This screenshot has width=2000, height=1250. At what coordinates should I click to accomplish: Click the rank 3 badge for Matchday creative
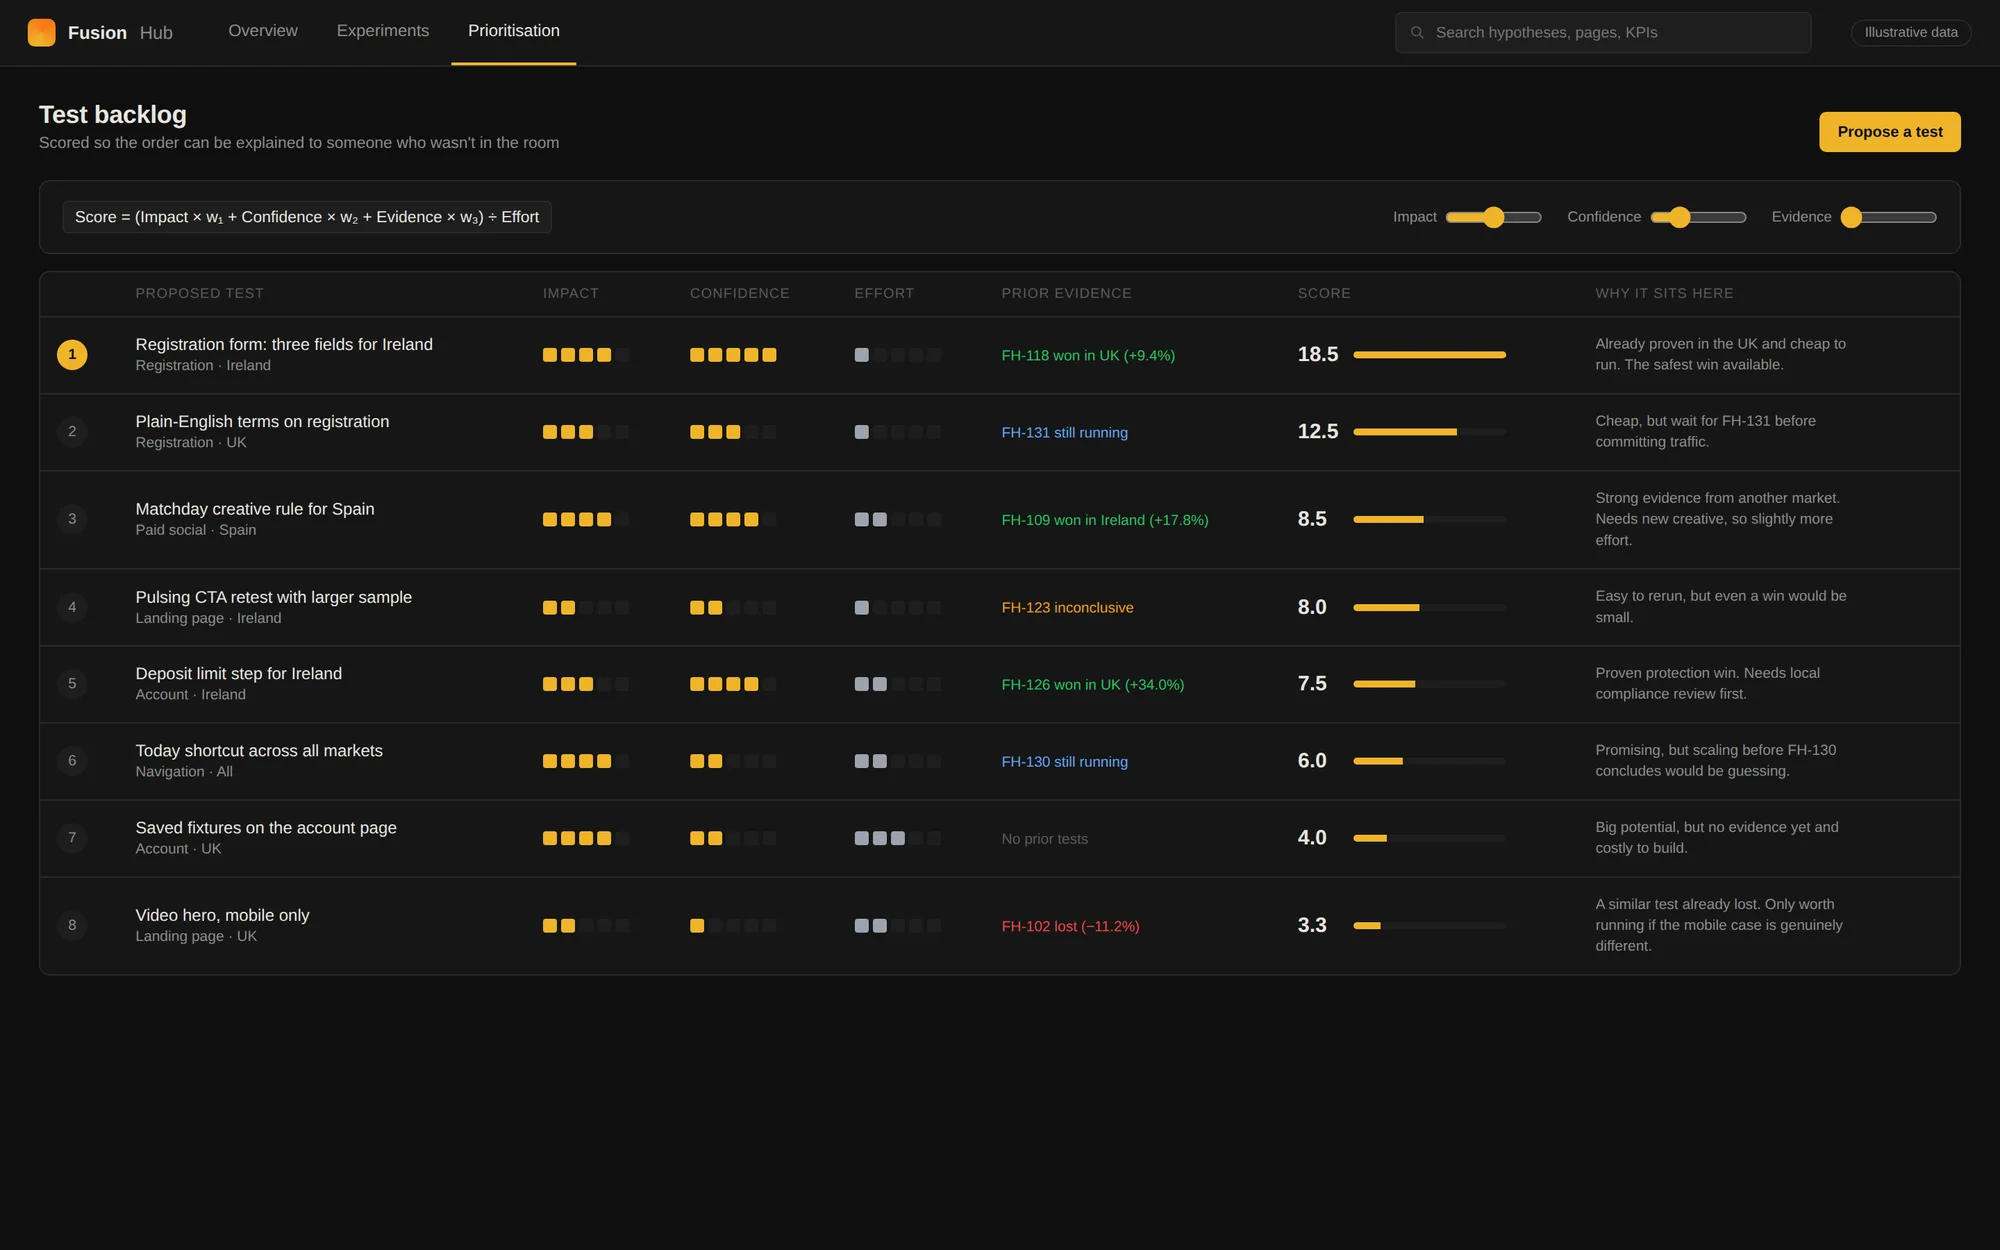coord(72,520)
